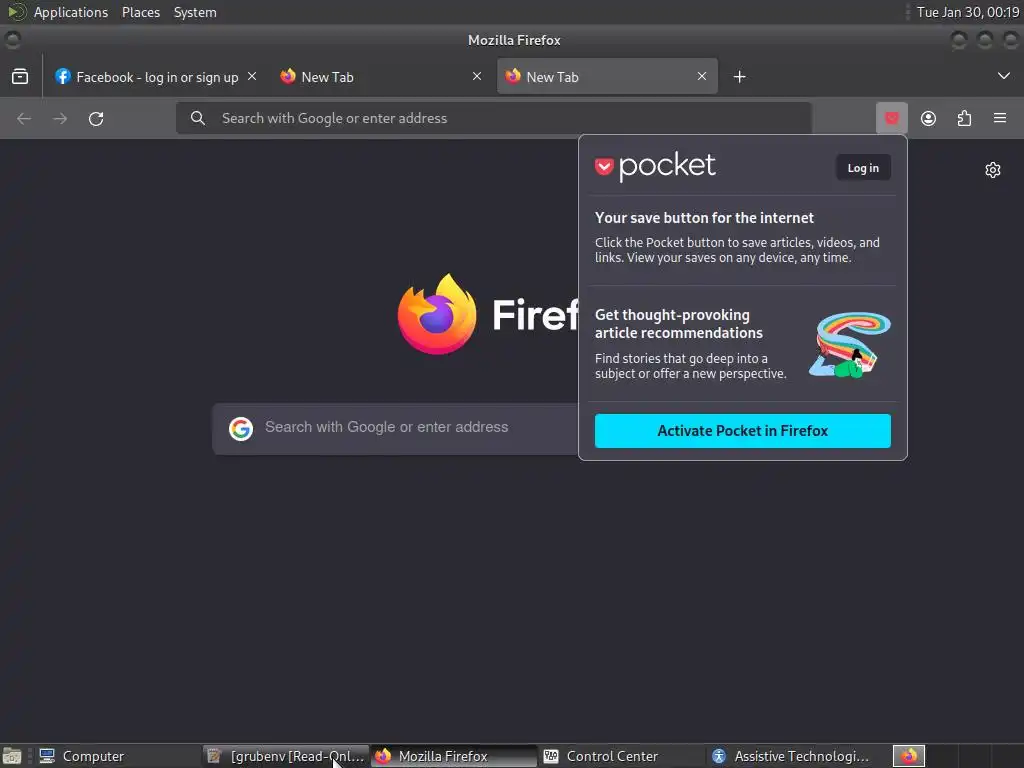Viewport: 1024px width, 768px height.
Task: Select the active New Tab
Action: (607, 76)
